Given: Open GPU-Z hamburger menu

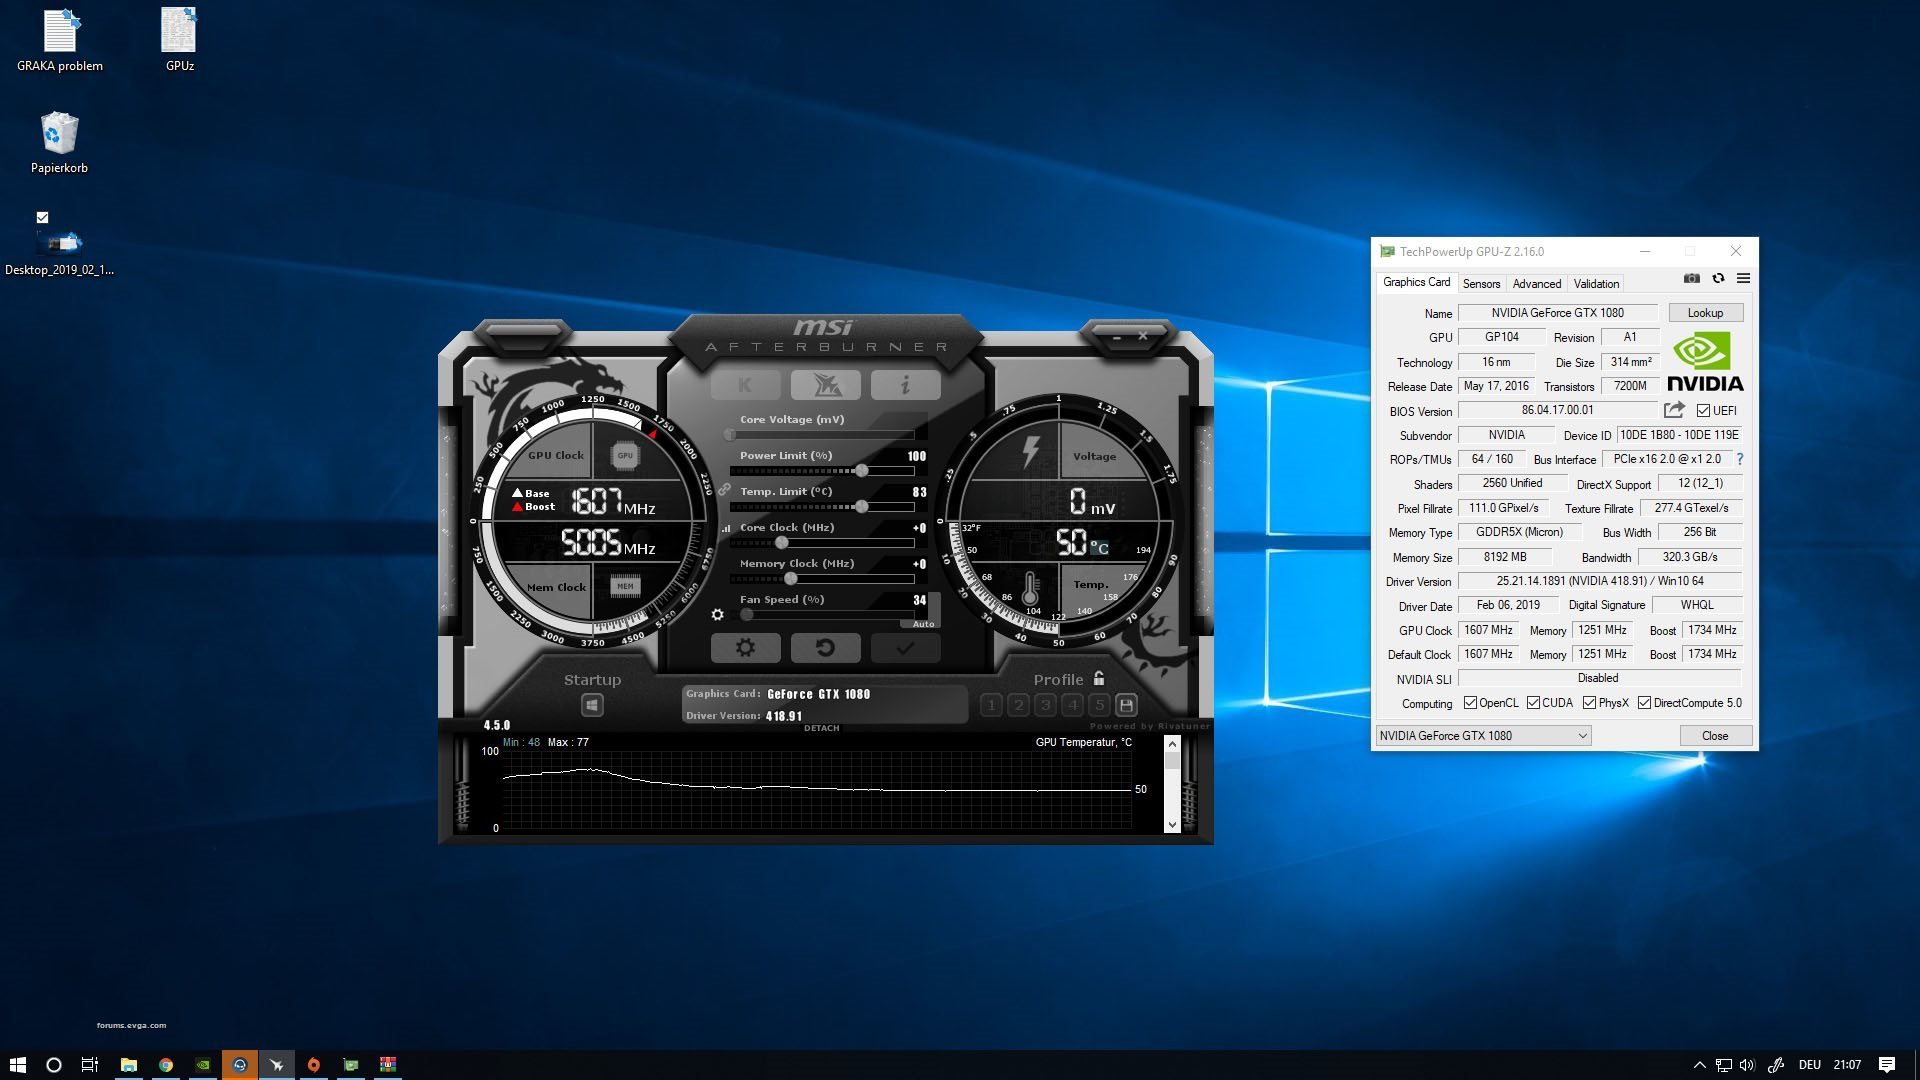Looking at the screenshot, I should point(1743,279).
